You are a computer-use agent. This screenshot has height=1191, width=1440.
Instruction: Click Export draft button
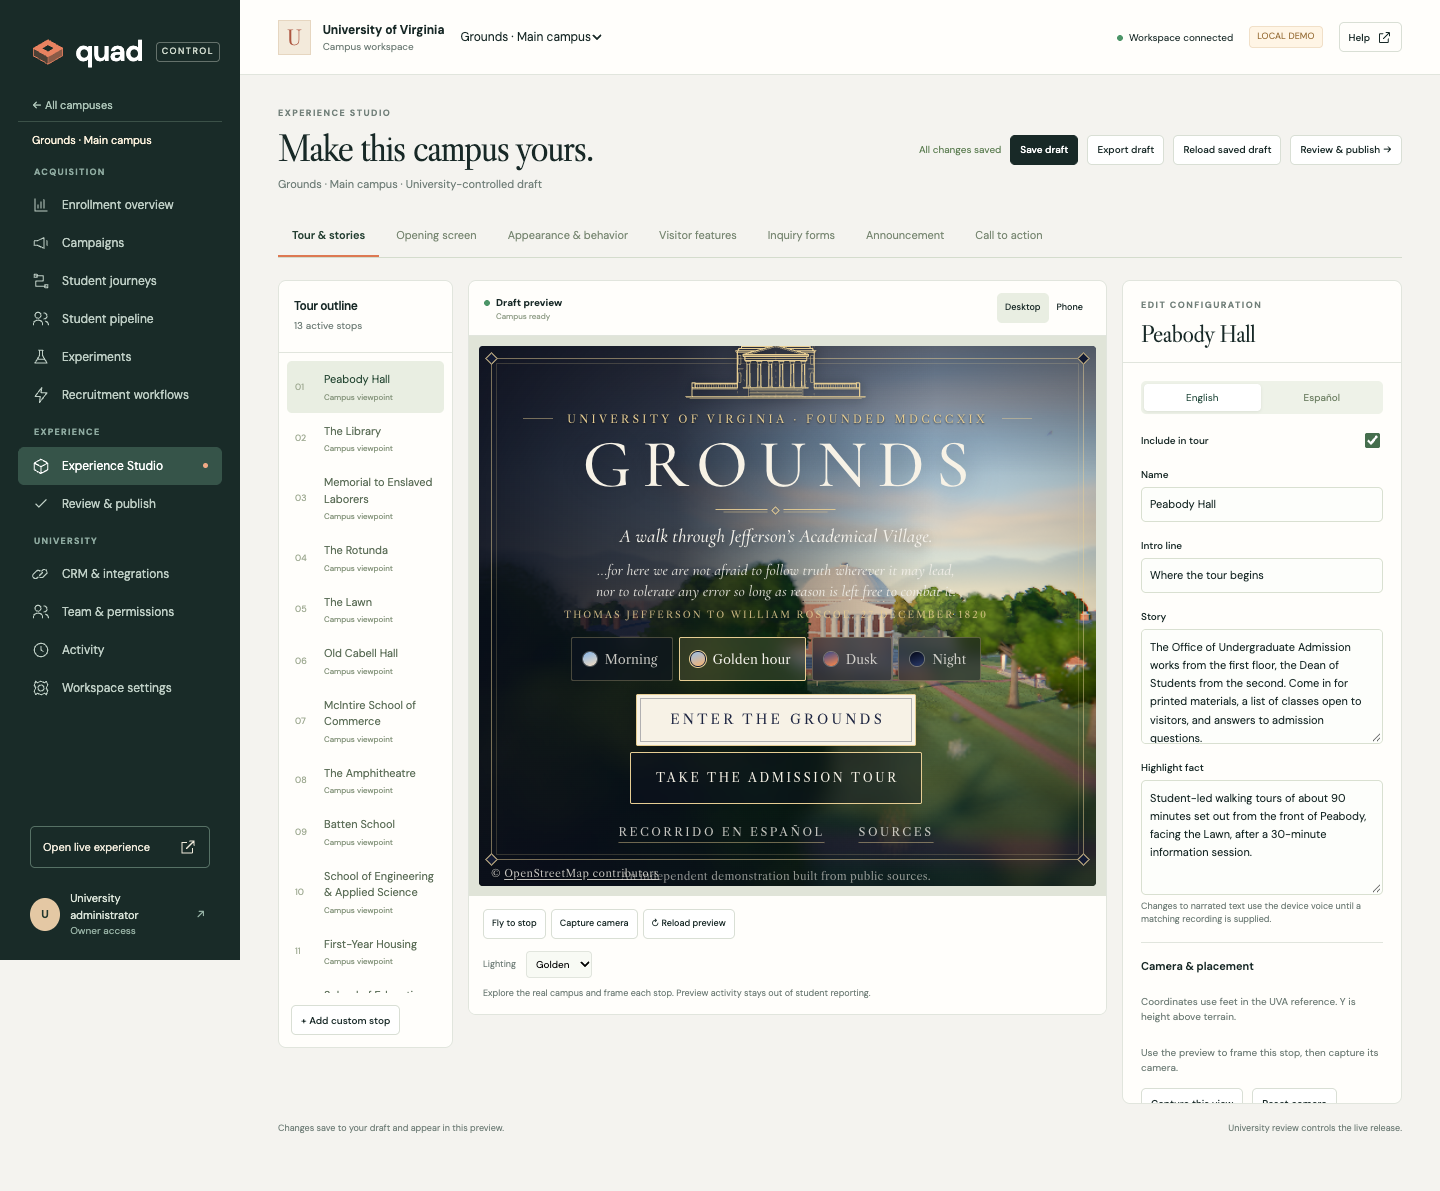tap(1125, 150)
